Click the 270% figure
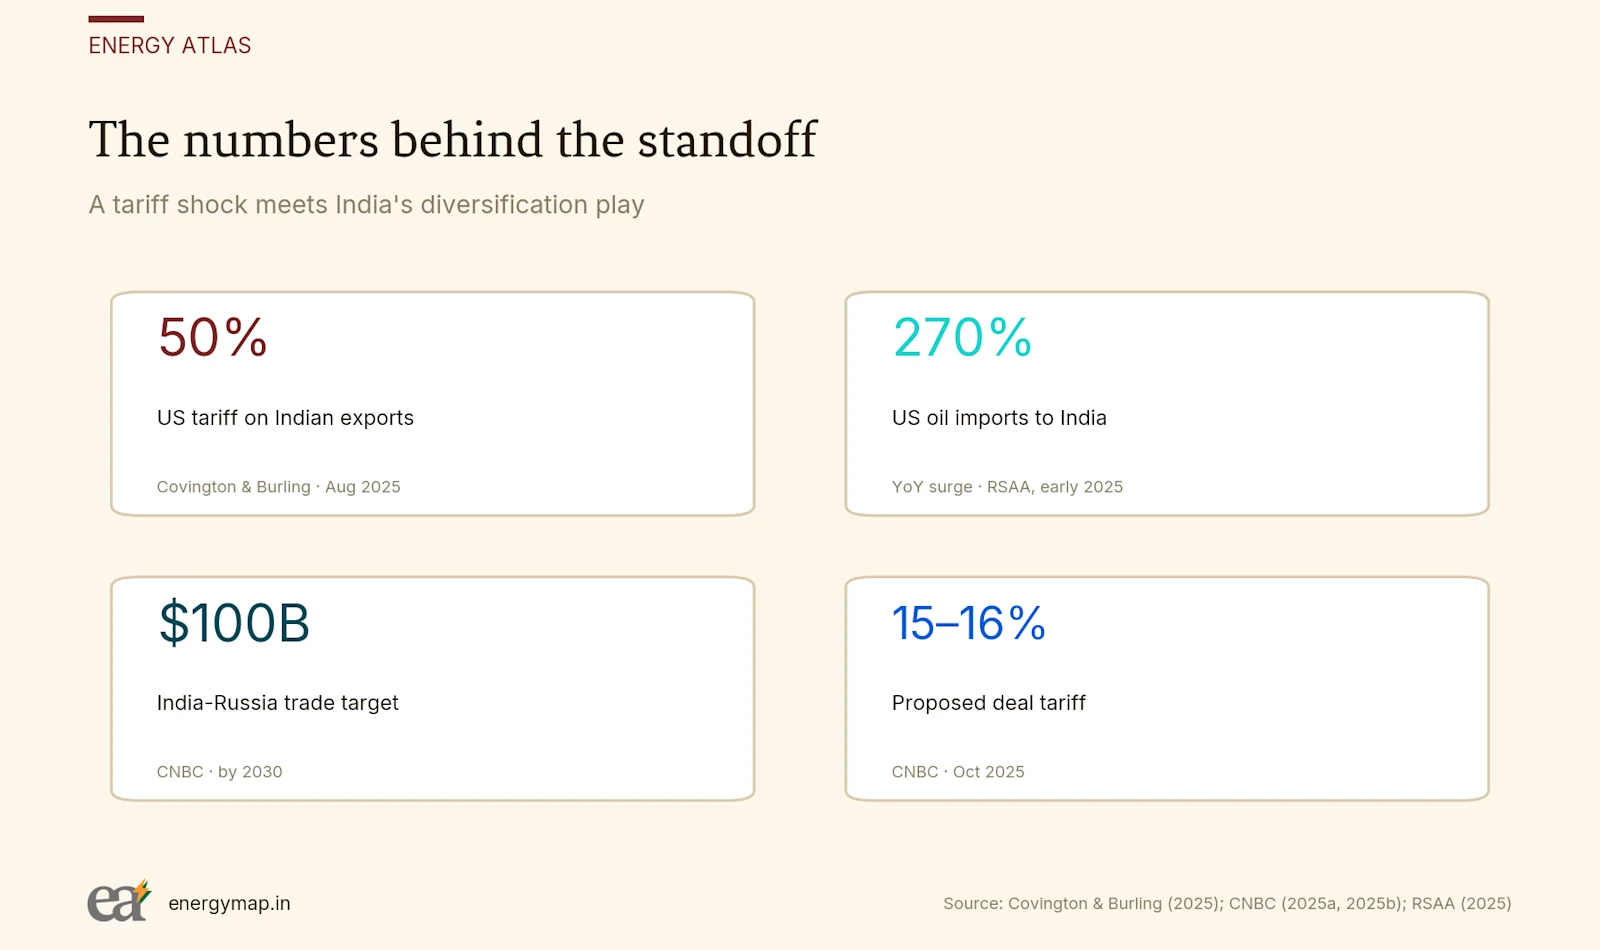Viewport: 1600px width, 950px height. point(962,338)
